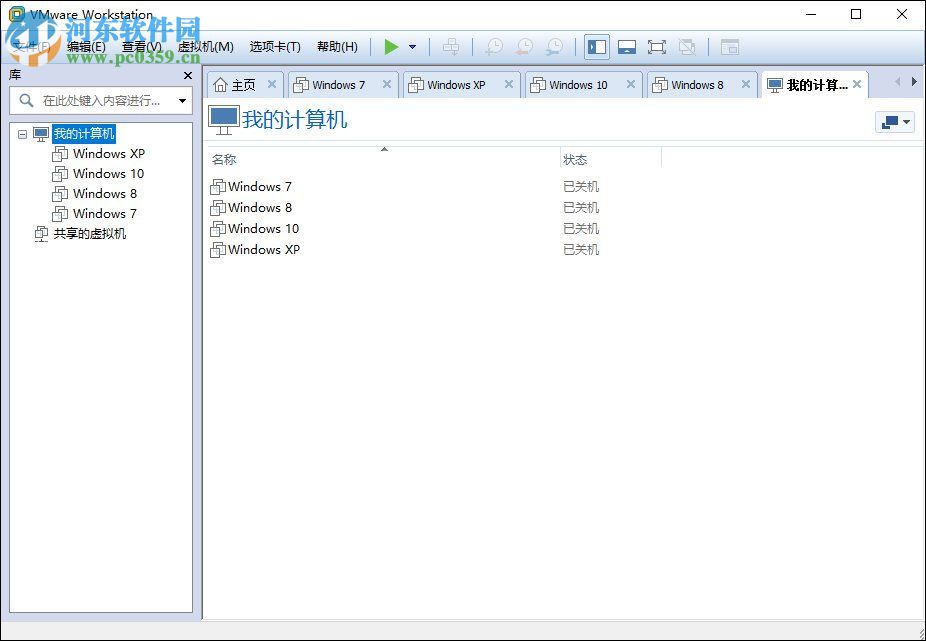Open the library search filter dropdown
The width and height of the screenshot is (926, 641).
pos(182,100)
